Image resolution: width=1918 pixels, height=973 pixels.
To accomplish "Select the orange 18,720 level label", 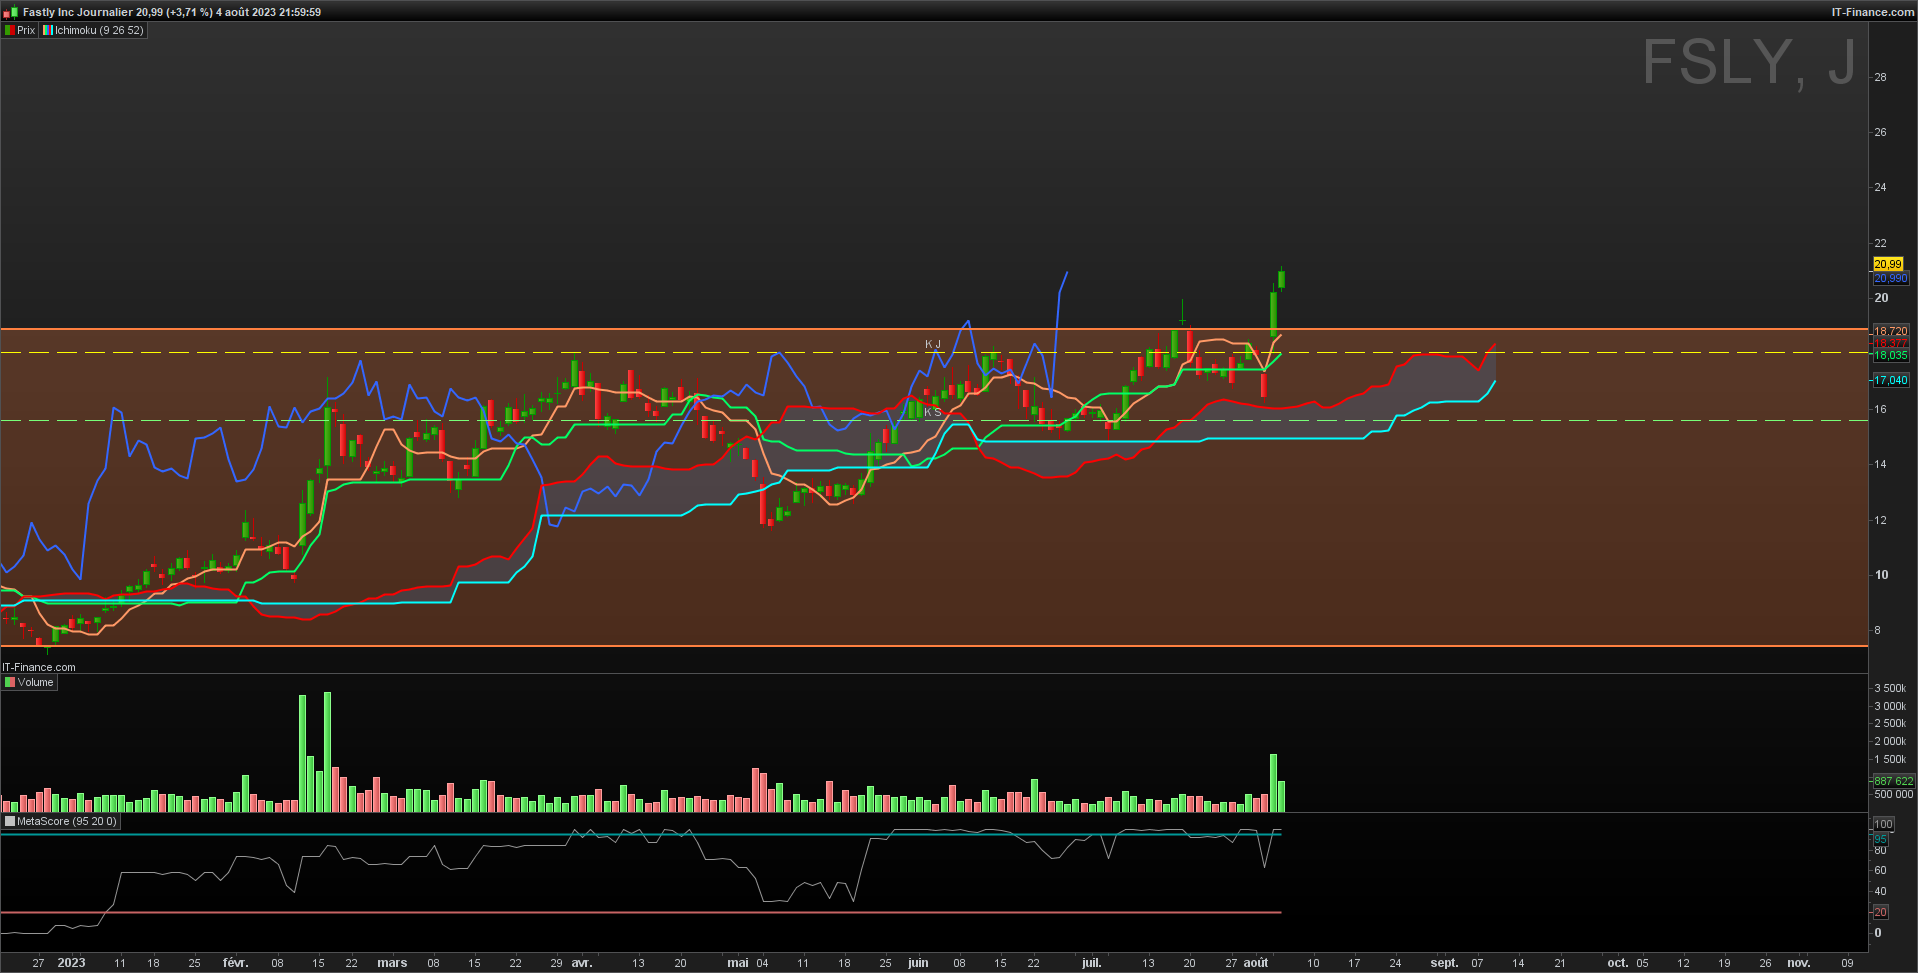I will (x=1890, y=331).
